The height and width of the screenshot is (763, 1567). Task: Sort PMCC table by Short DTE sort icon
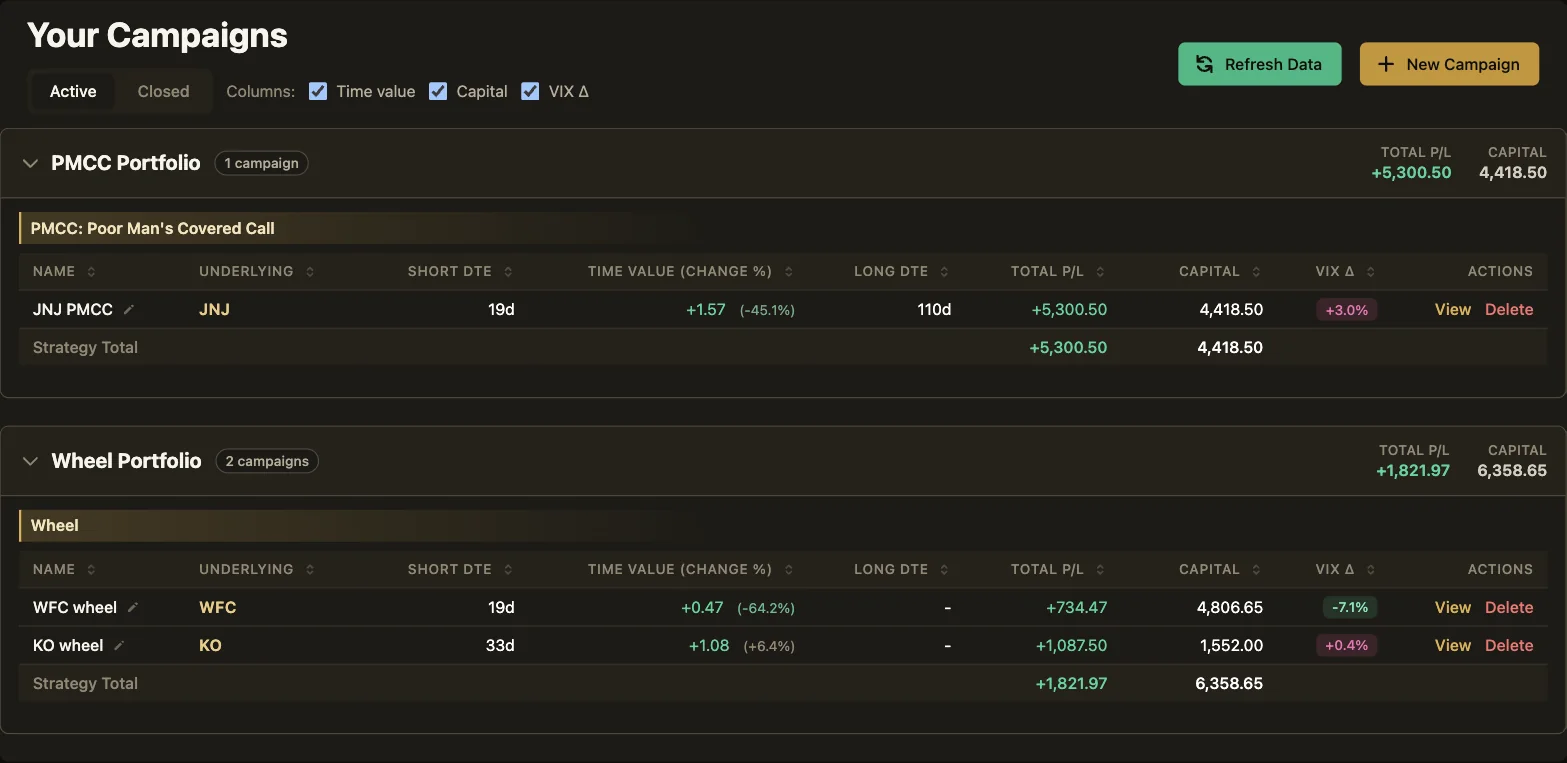point(508,272)
